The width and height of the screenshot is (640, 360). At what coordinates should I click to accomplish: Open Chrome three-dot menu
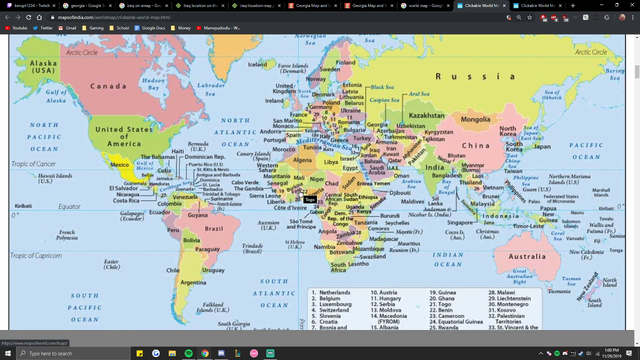click(633, 18)
